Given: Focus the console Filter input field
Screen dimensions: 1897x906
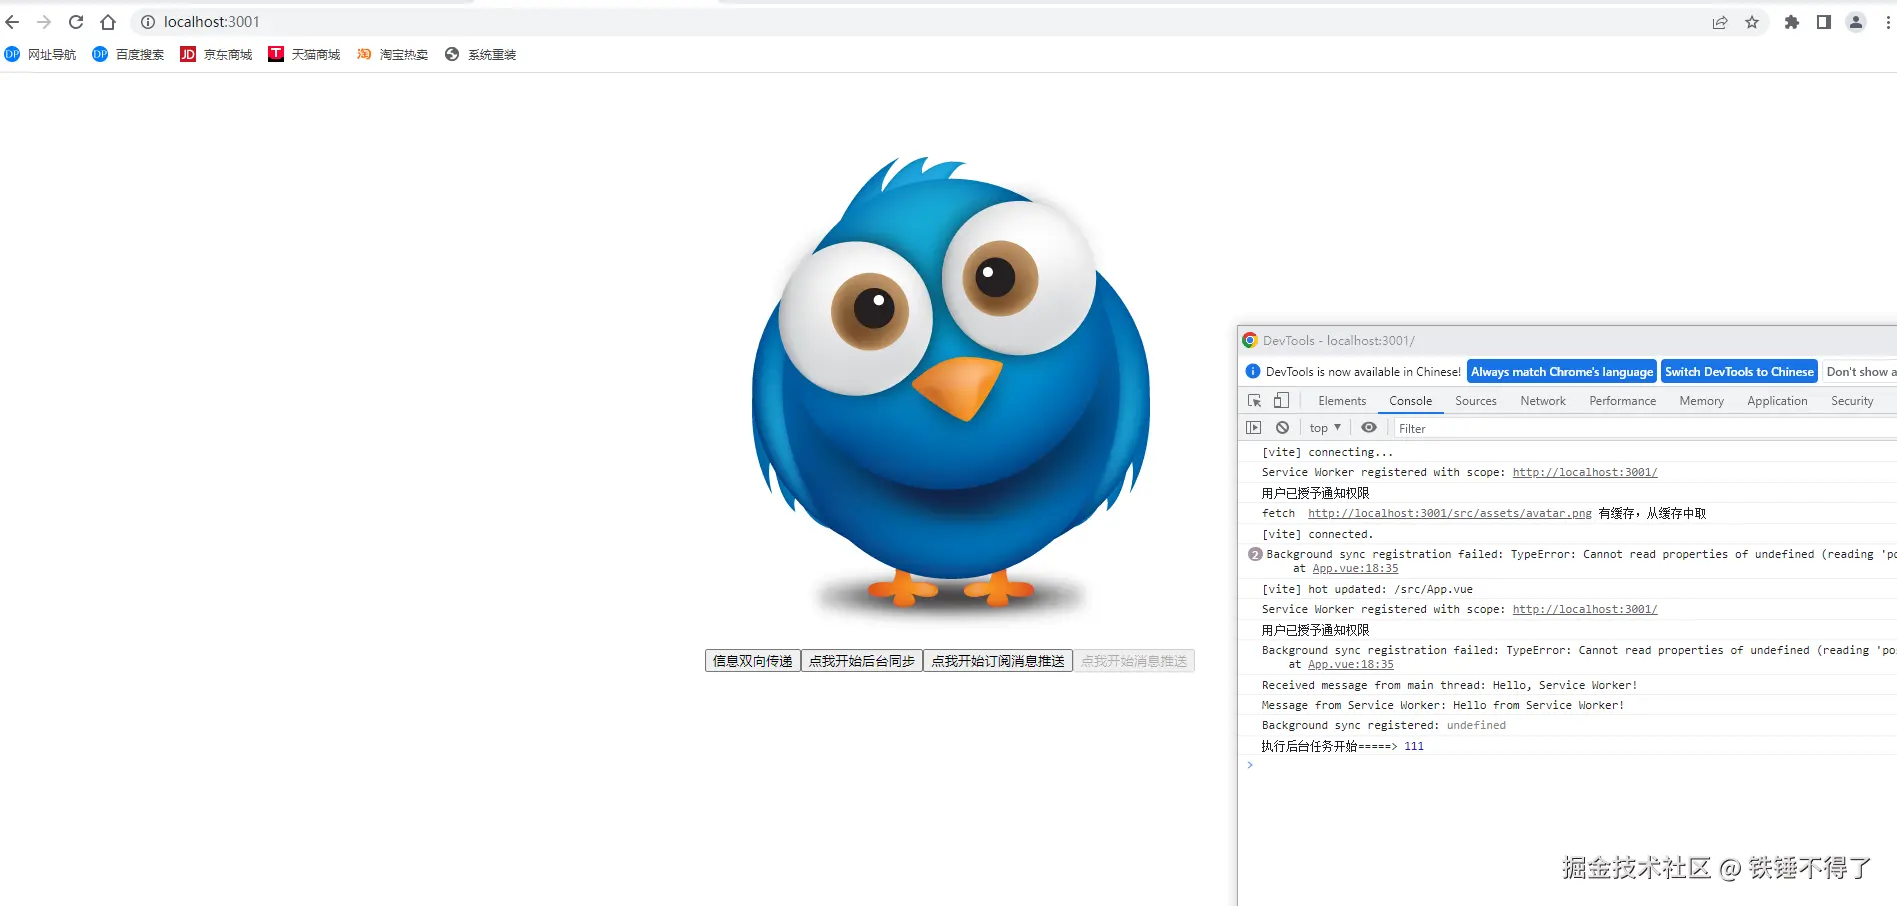Looking at the screenshot, I should pos(1644,429).
